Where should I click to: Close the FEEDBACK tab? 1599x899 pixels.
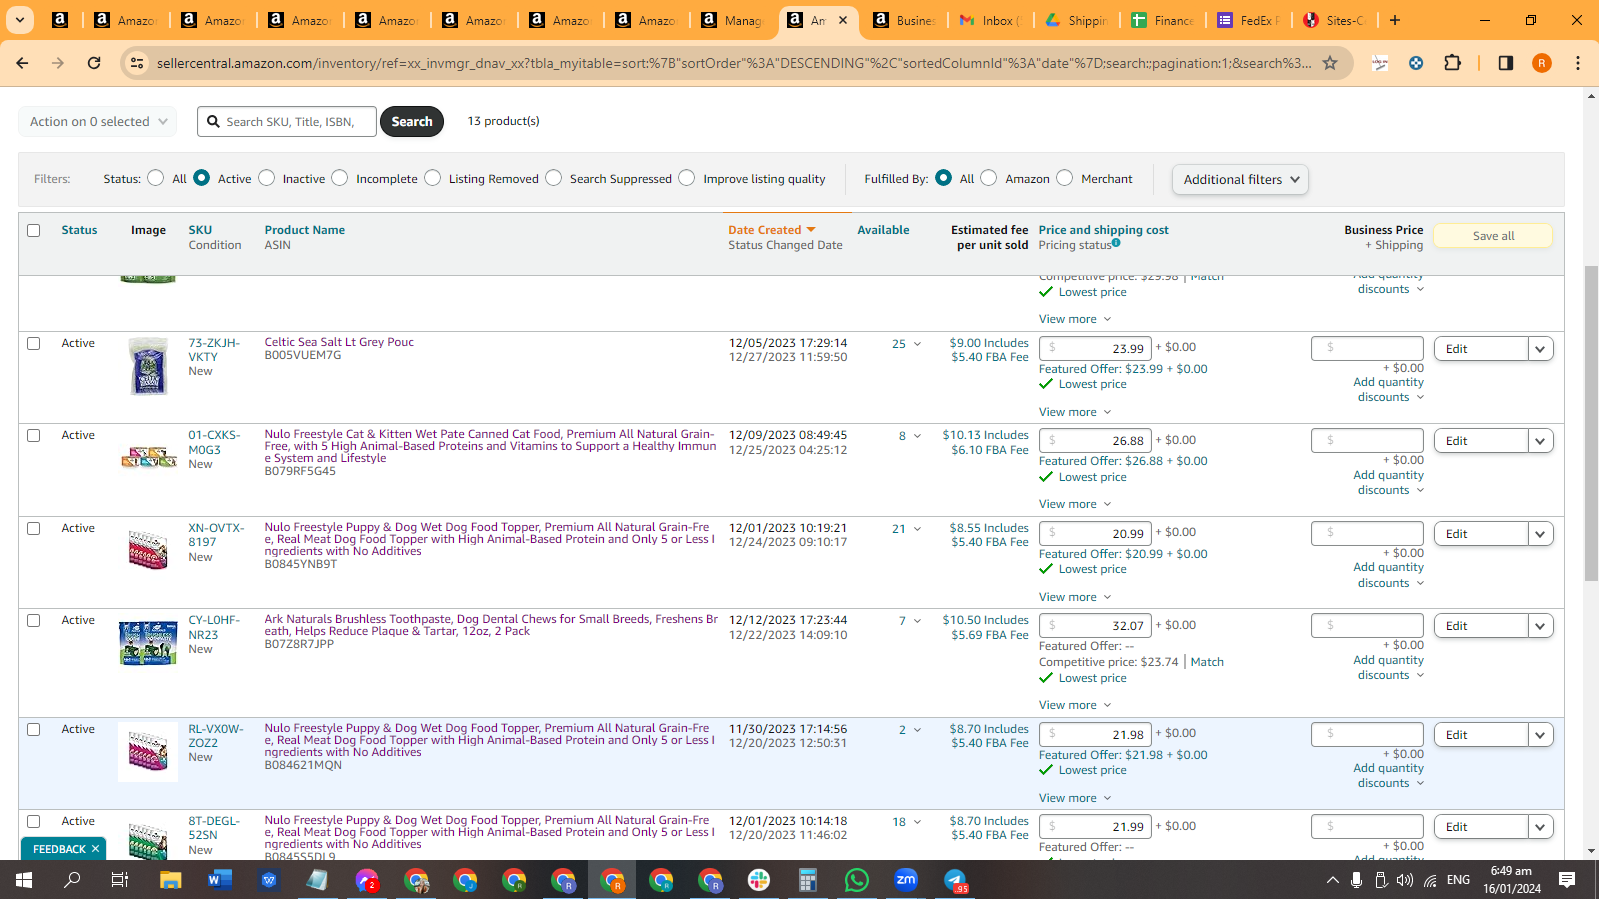[95, 849]
